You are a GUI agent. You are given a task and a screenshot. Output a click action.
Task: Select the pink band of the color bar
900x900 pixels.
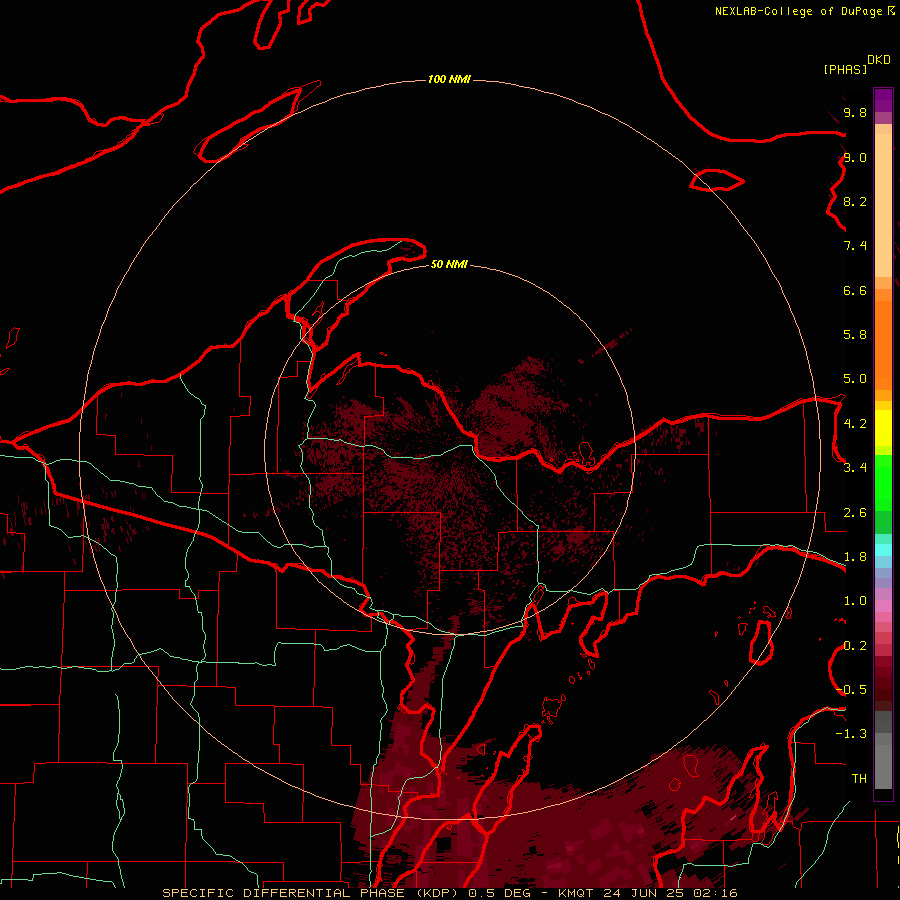click(x=883, y=606)
